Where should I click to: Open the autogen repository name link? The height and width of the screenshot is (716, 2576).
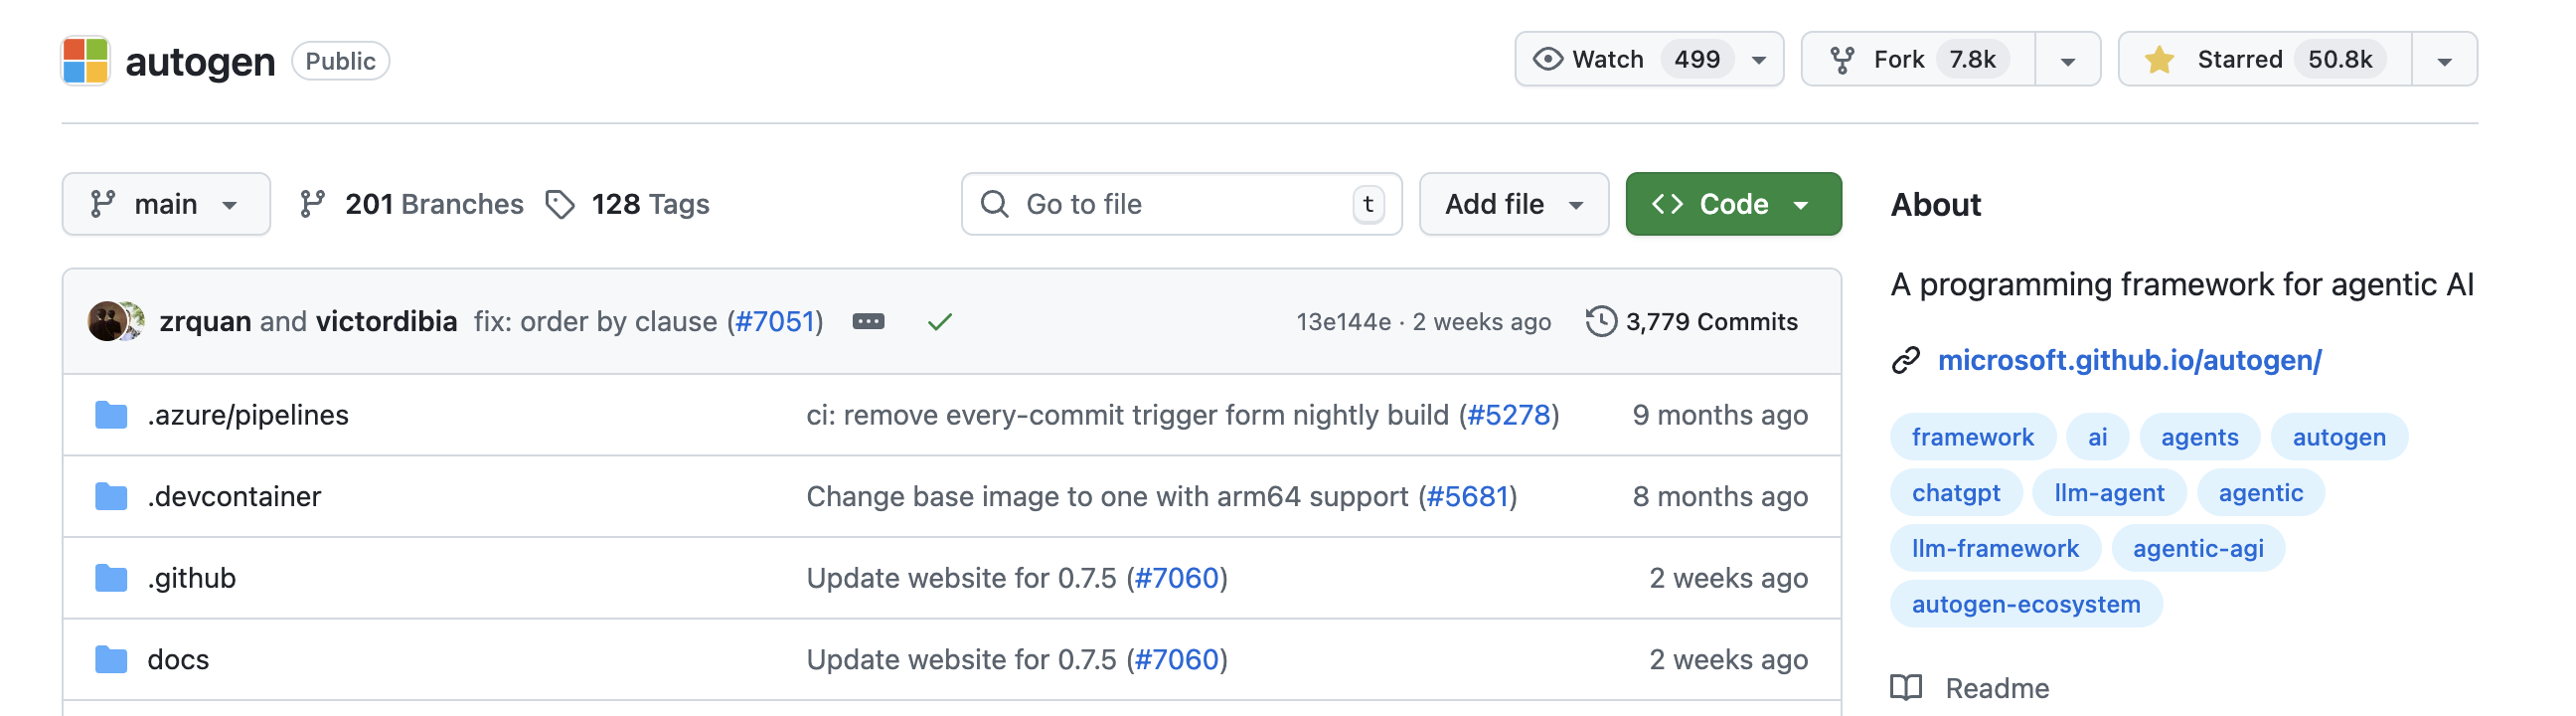(x=200, y=61)
